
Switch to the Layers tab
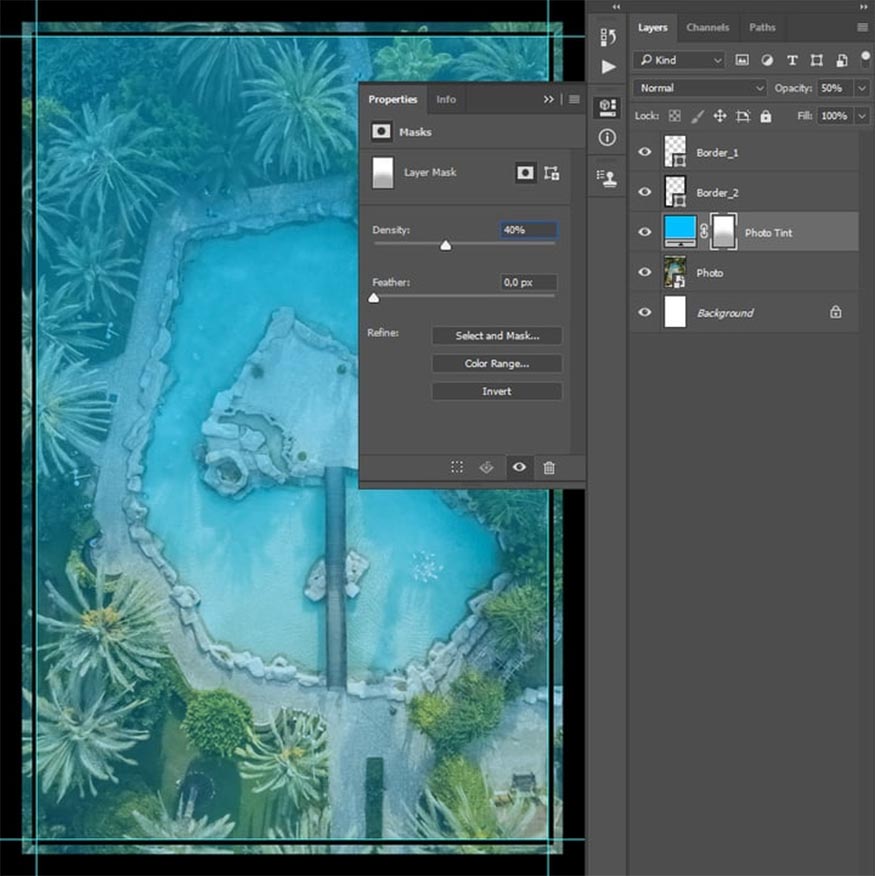coord(653,27)
